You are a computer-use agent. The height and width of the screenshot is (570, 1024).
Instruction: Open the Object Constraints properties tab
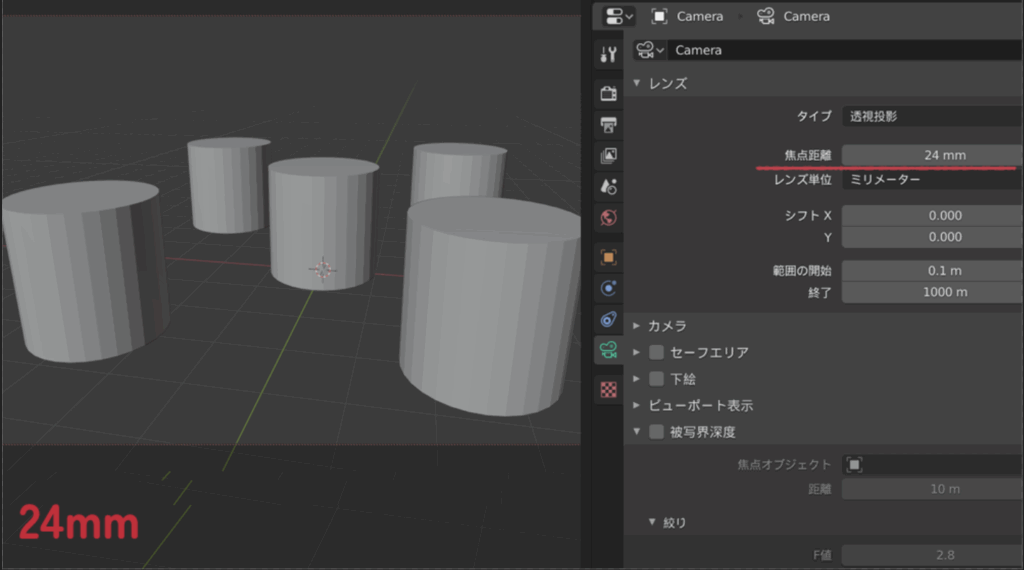[608, 319]
